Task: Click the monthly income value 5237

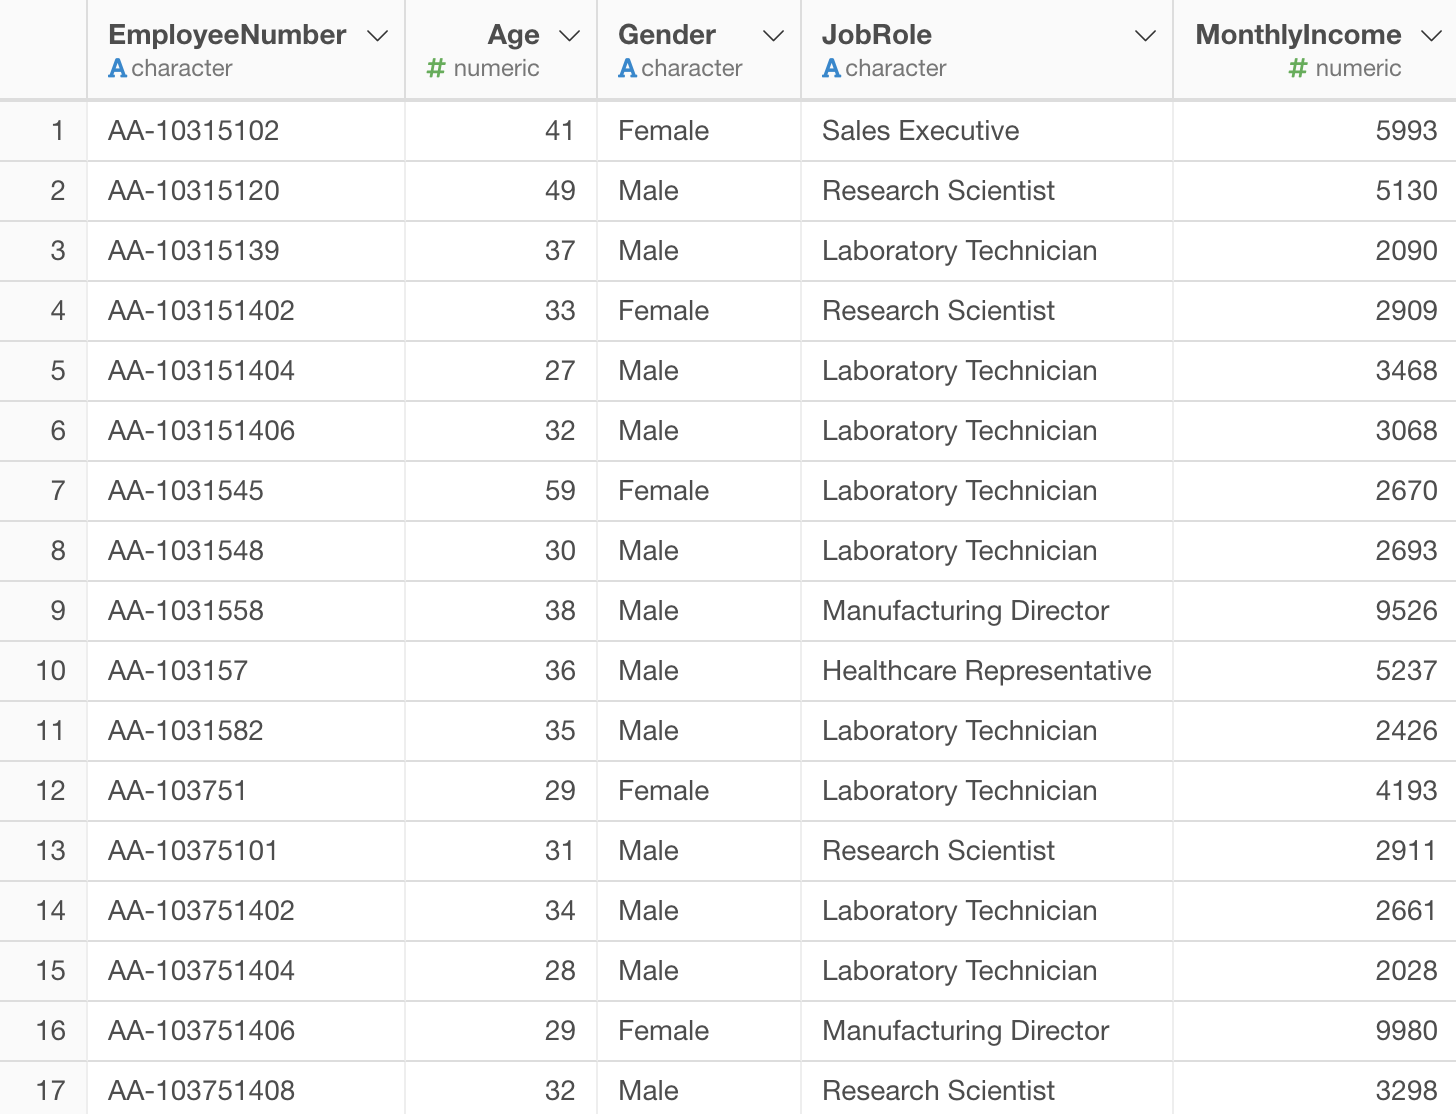Action: 1406,671
